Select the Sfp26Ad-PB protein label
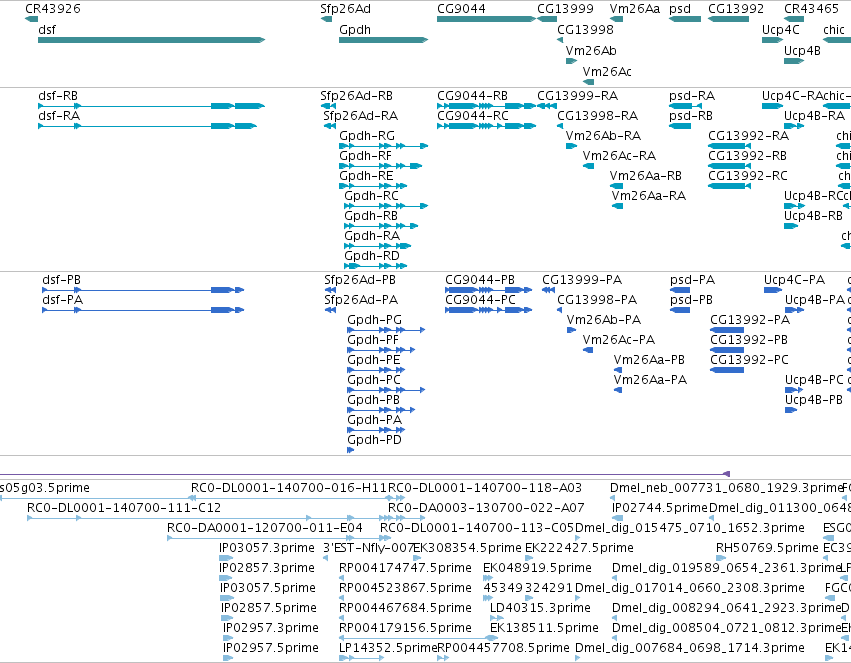The height and width of the screenshot is (663, 851). 359,280
